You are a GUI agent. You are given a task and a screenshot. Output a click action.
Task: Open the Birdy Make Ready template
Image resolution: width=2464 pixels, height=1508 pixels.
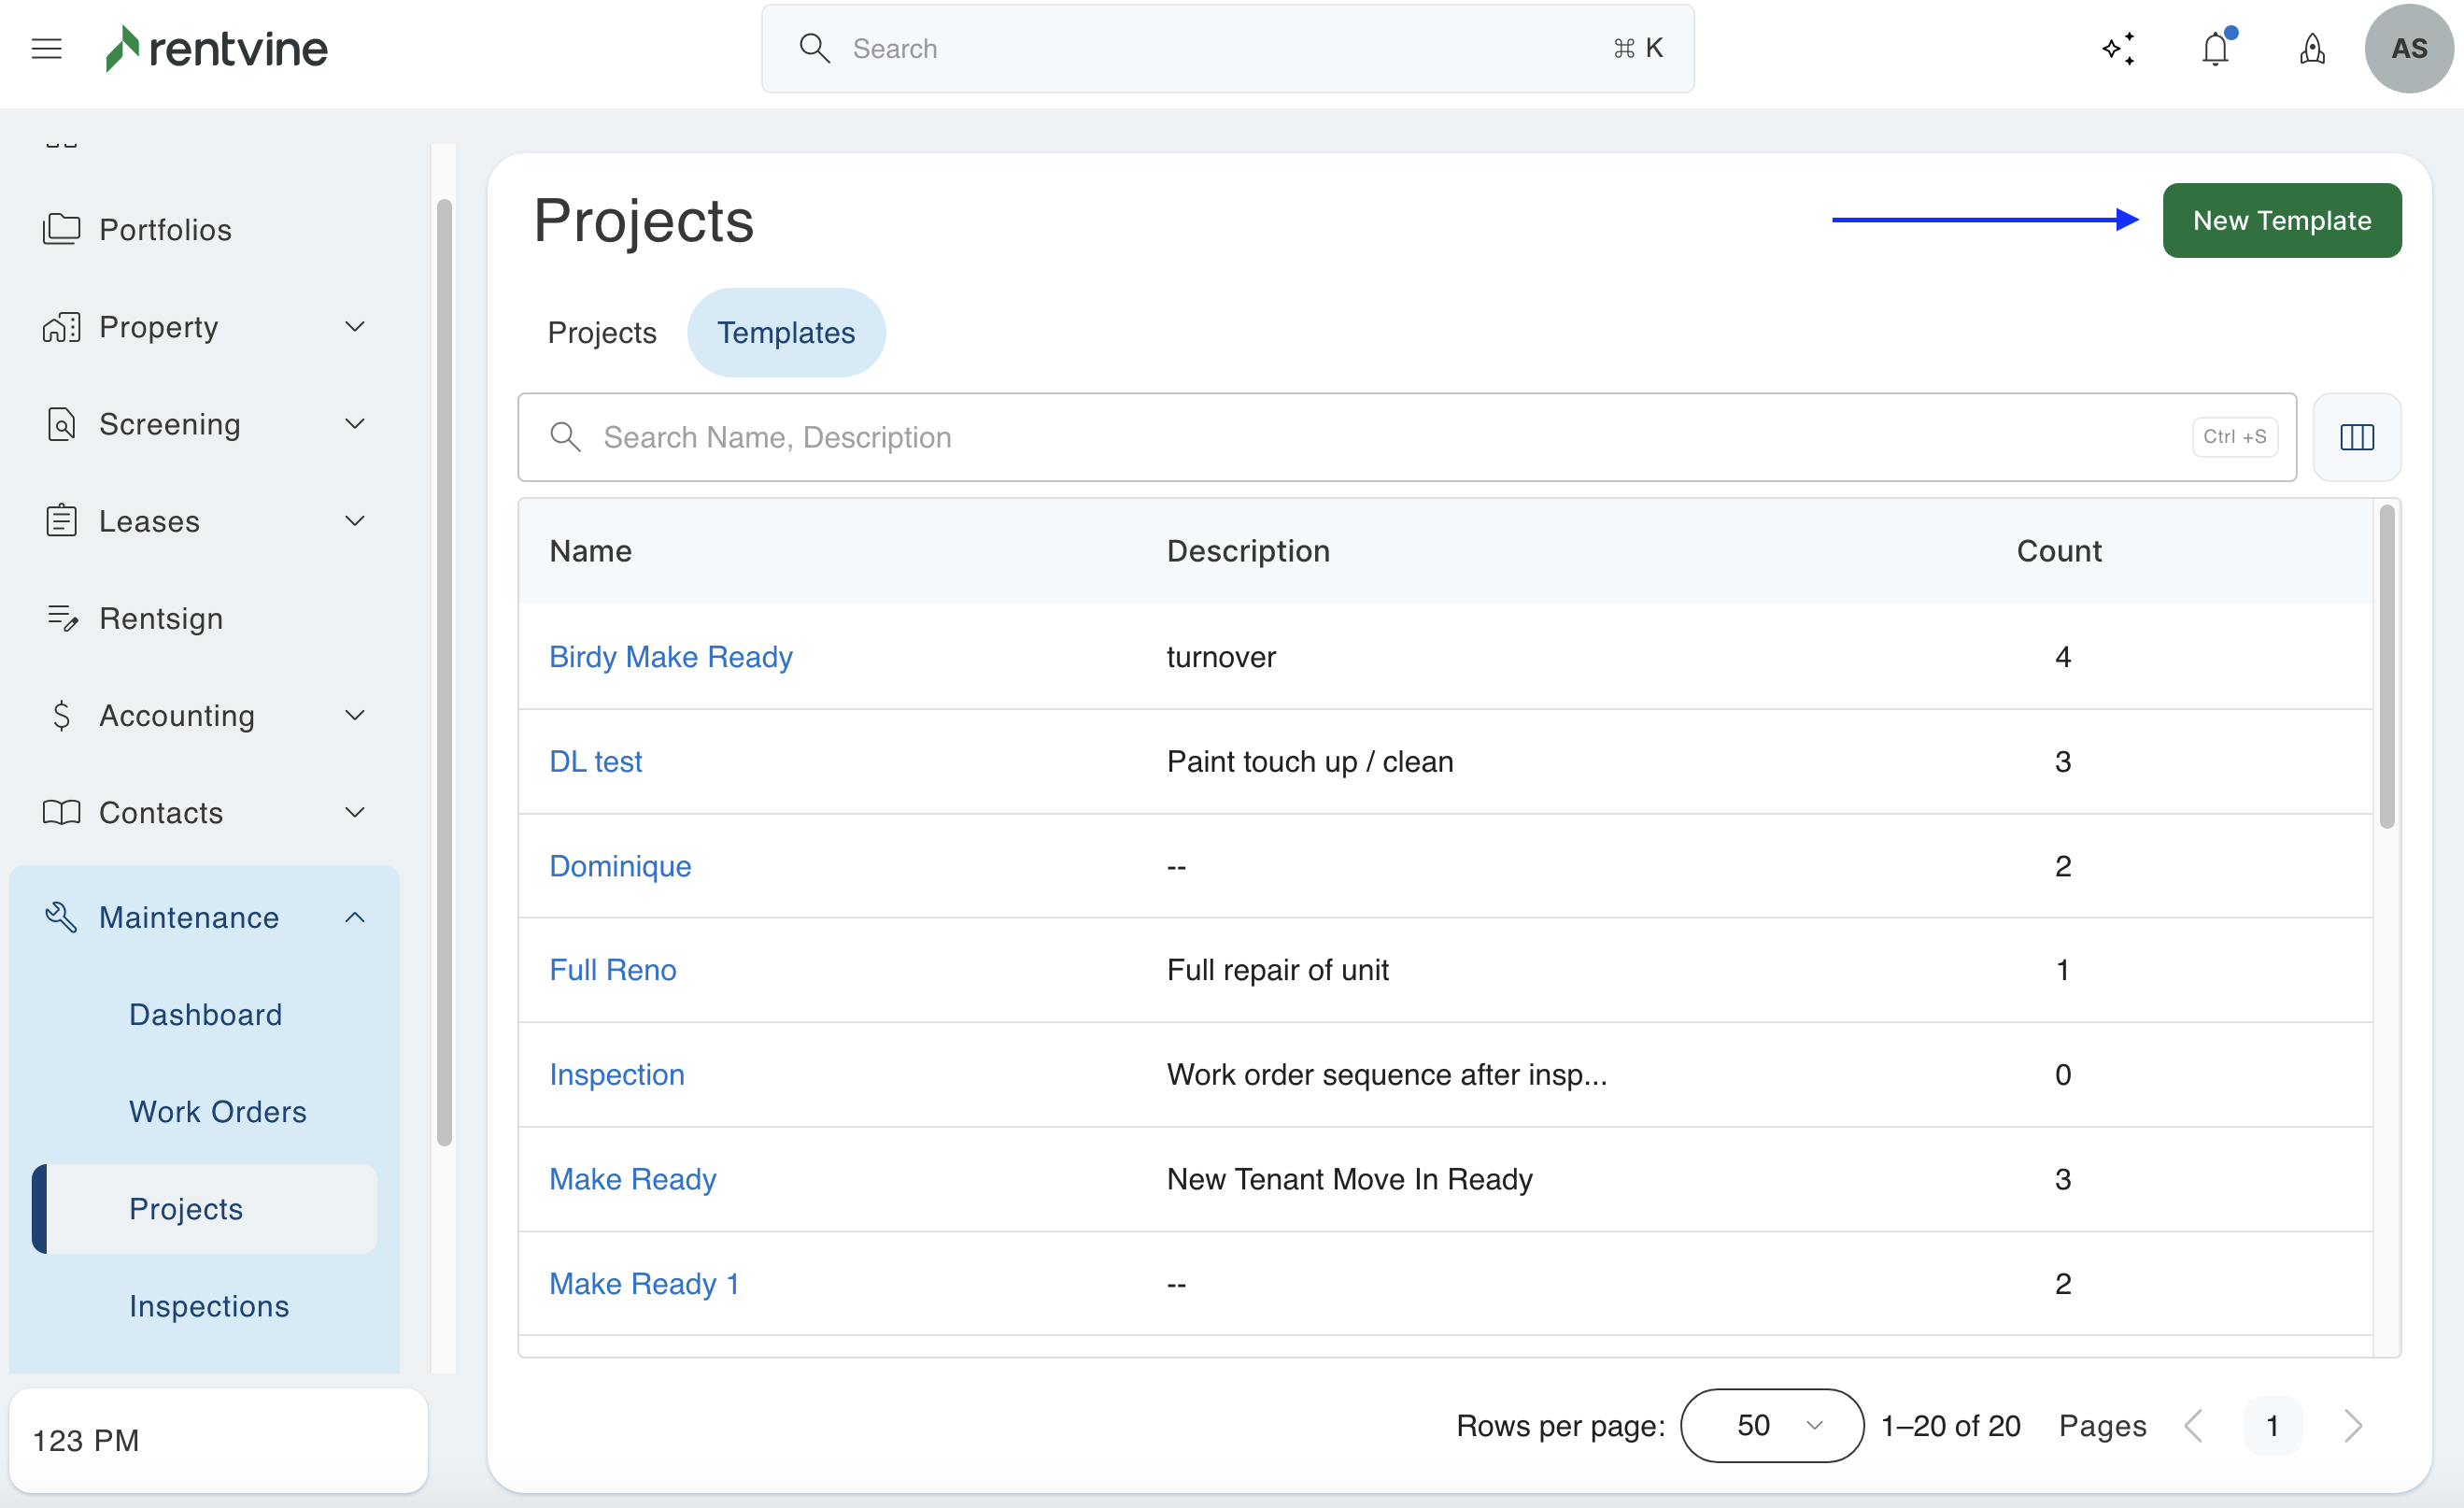[670, 657]
